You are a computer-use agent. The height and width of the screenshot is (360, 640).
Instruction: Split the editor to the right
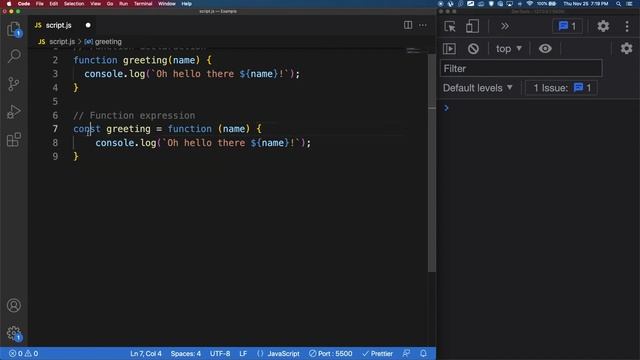tap(408, 25)
